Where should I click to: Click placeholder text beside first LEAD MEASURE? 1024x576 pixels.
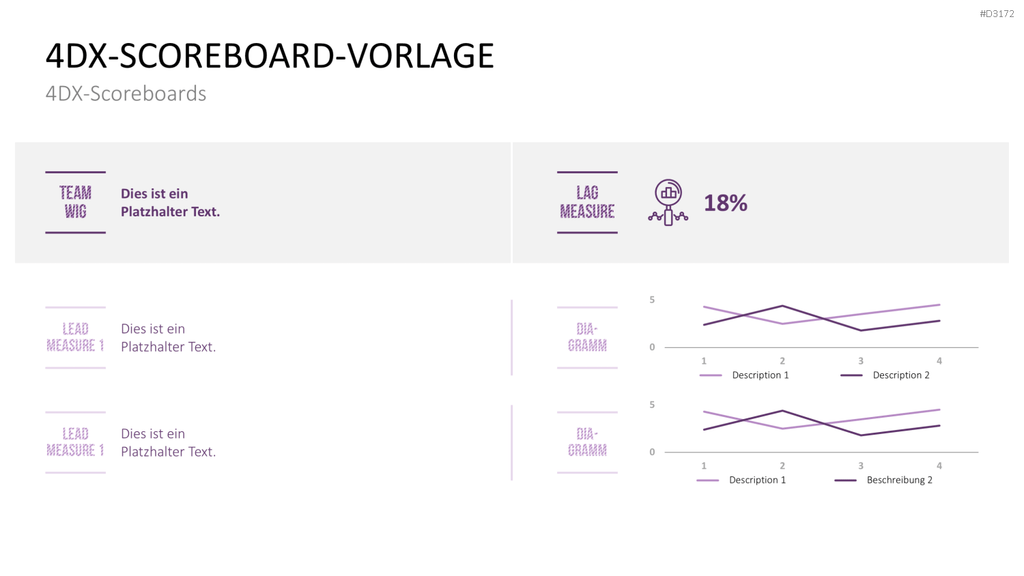click(168, 338)
